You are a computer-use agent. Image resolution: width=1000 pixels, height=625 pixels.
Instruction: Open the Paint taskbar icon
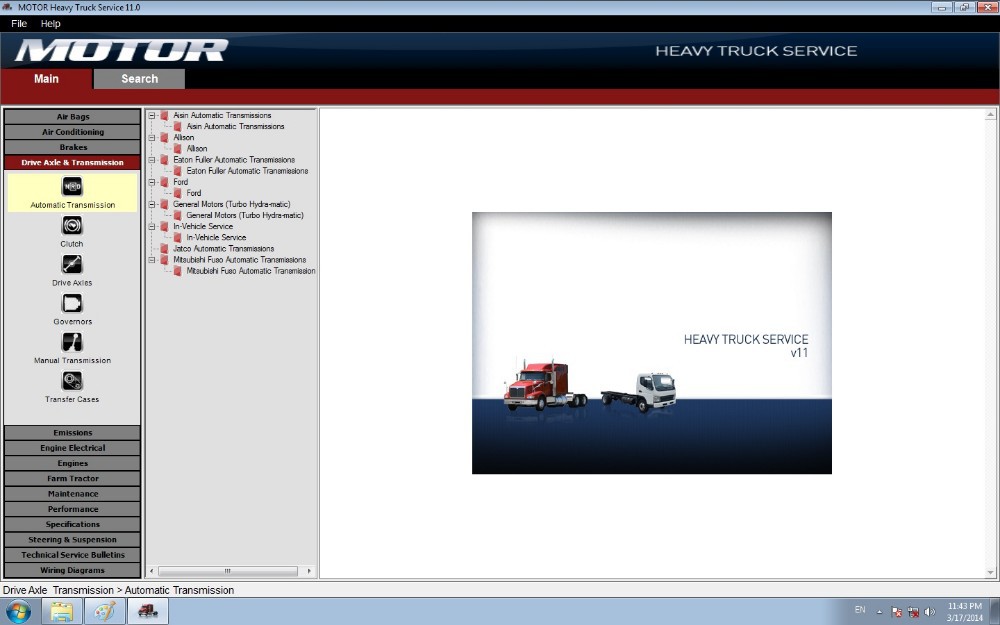click(105, 612)
